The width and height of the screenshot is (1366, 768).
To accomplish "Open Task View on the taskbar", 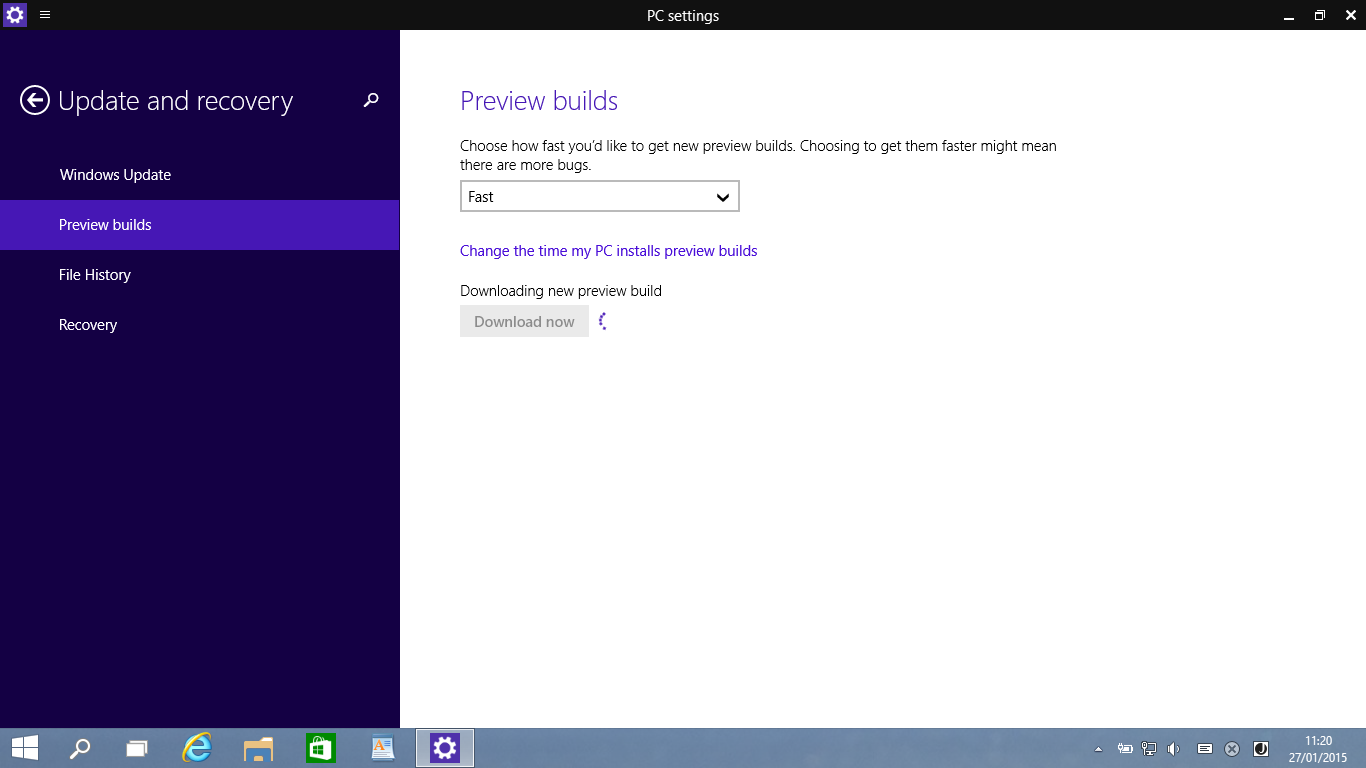I will (x=137, y=748).
